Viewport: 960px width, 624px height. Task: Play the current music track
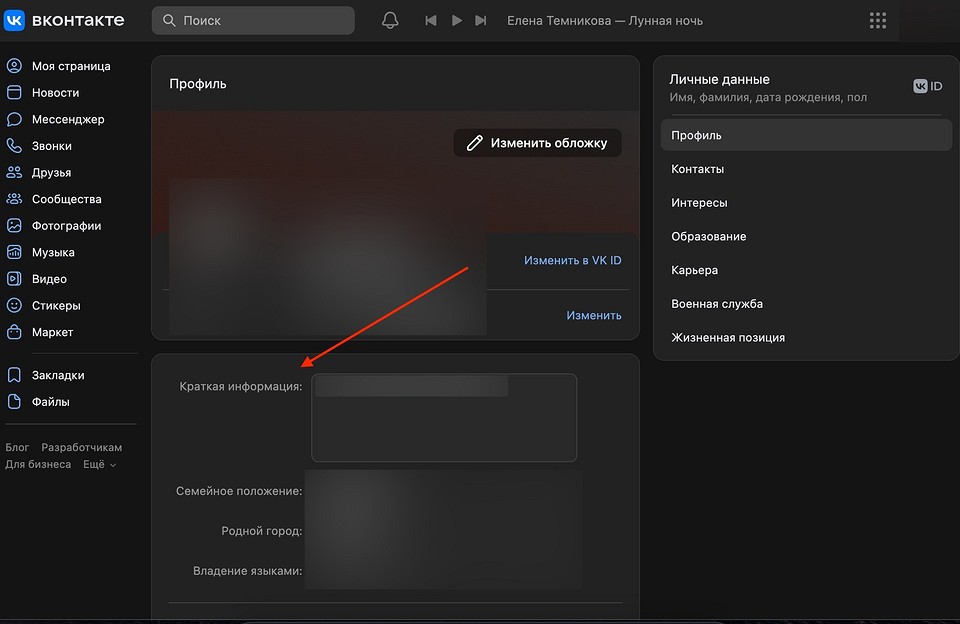point(456,20)
